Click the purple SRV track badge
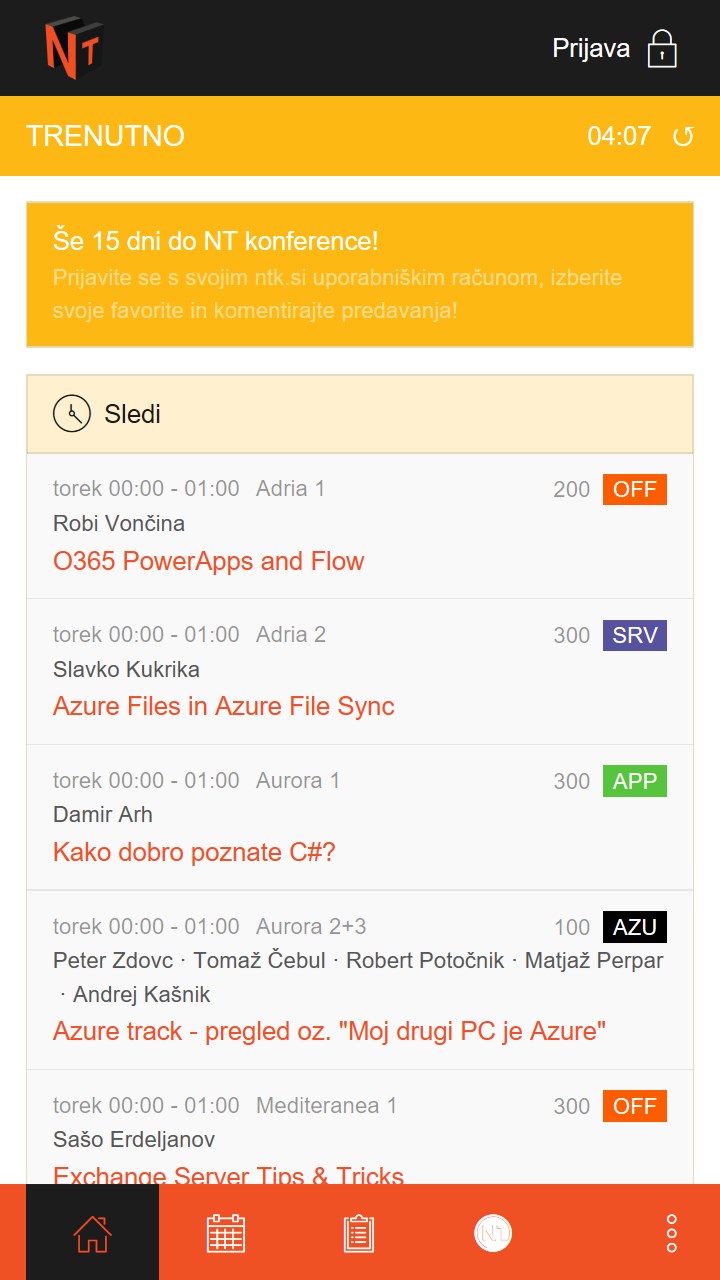Viewport: 720px width, 1280px height. point(634,635)
